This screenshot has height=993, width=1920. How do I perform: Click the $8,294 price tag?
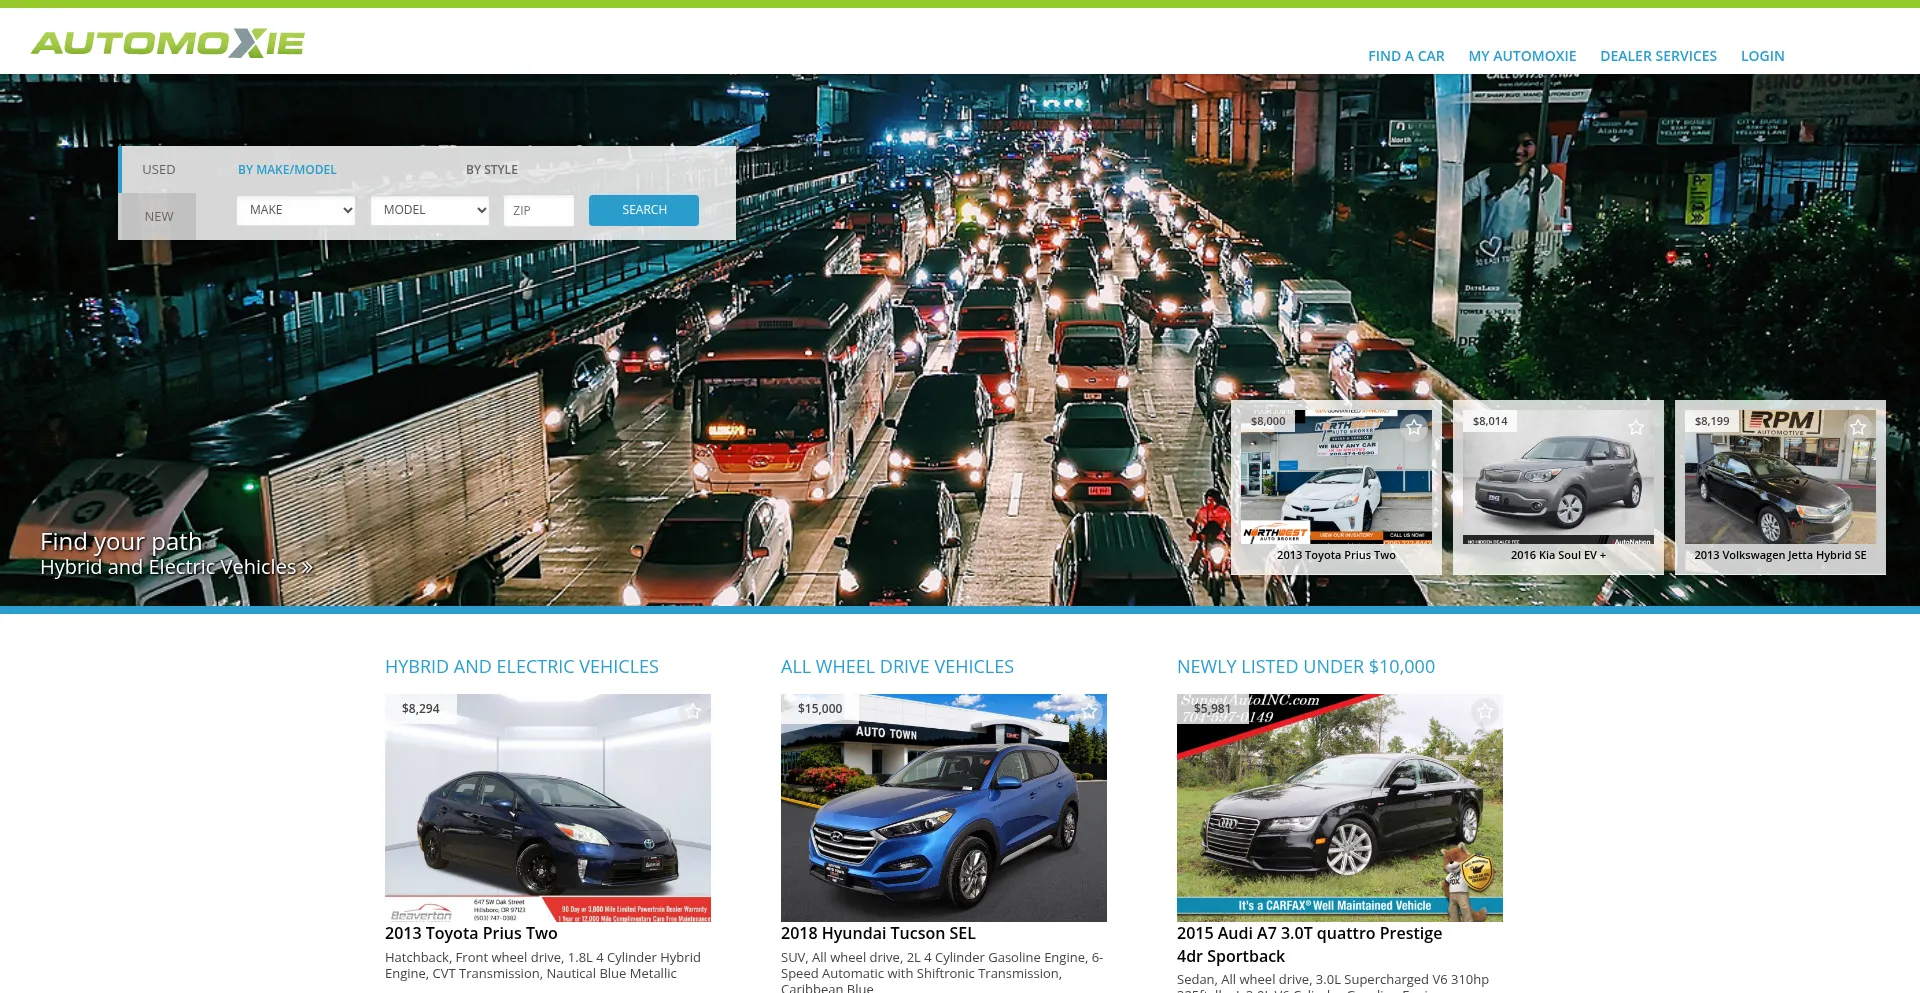pos(421,708)
